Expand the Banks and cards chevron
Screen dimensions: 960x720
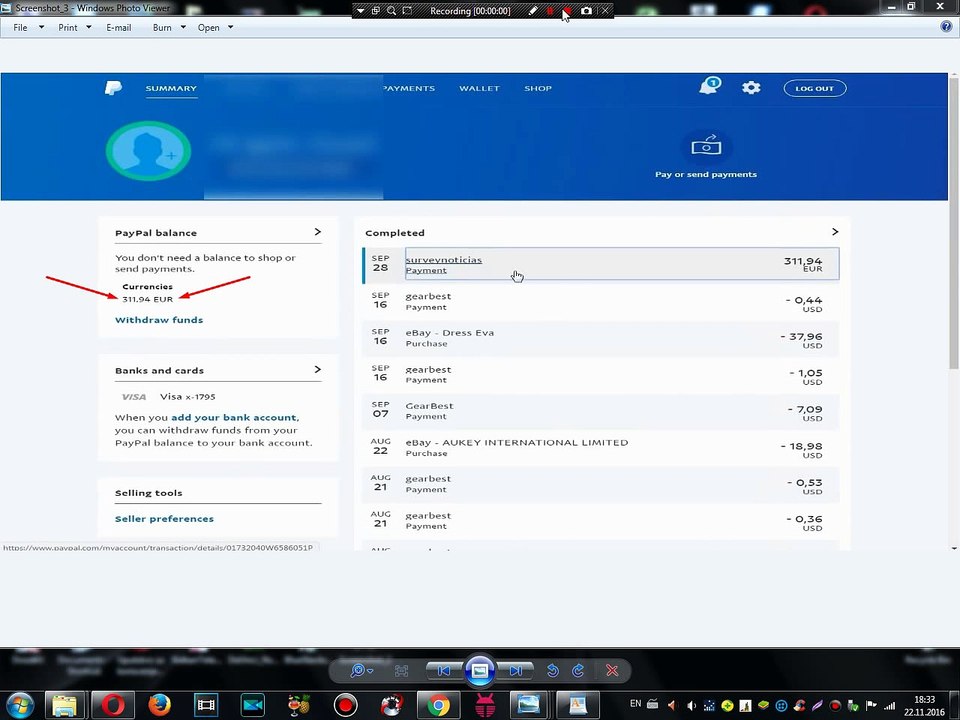point(317,370)
